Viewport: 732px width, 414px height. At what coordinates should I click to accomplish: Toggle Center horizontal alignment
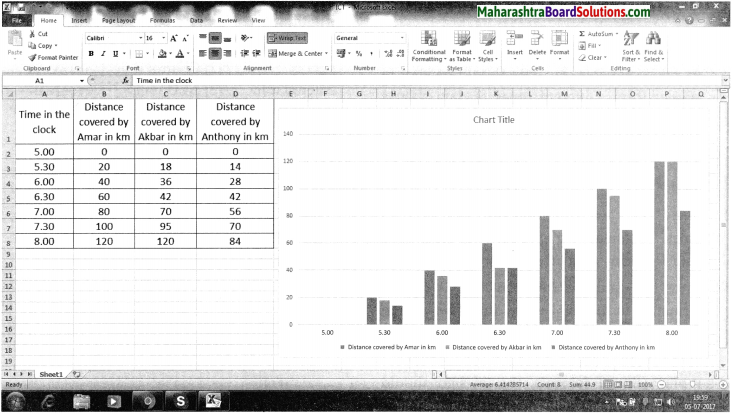click(x=215, y=54)
